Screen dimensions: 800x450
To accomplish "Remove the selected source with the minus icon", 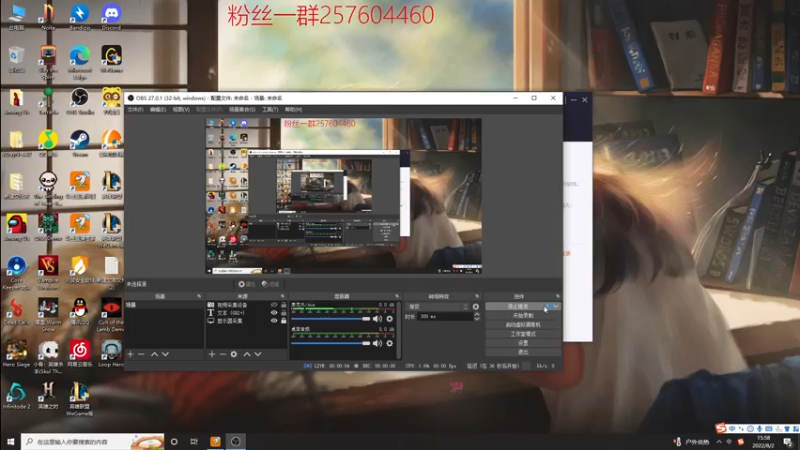I will point(222,354).
